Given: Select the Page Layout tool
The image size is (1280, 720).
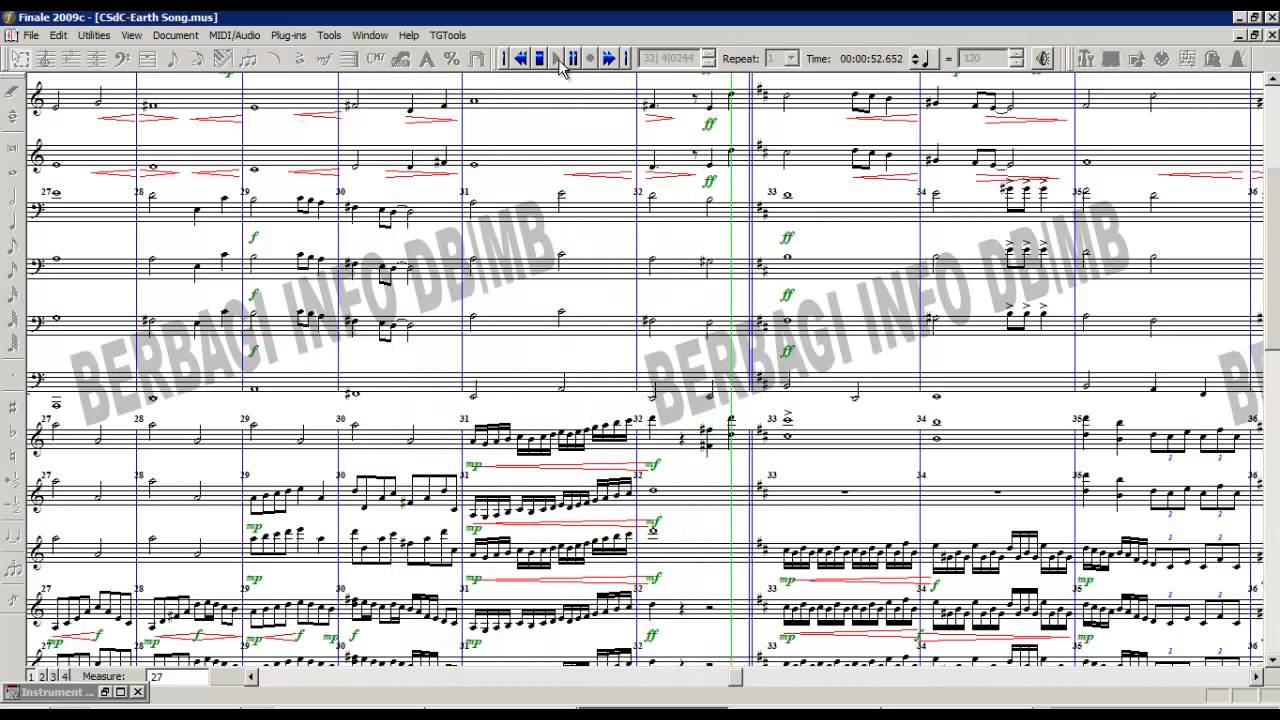Looking at the screenshot, I should [x=477, y=59].
